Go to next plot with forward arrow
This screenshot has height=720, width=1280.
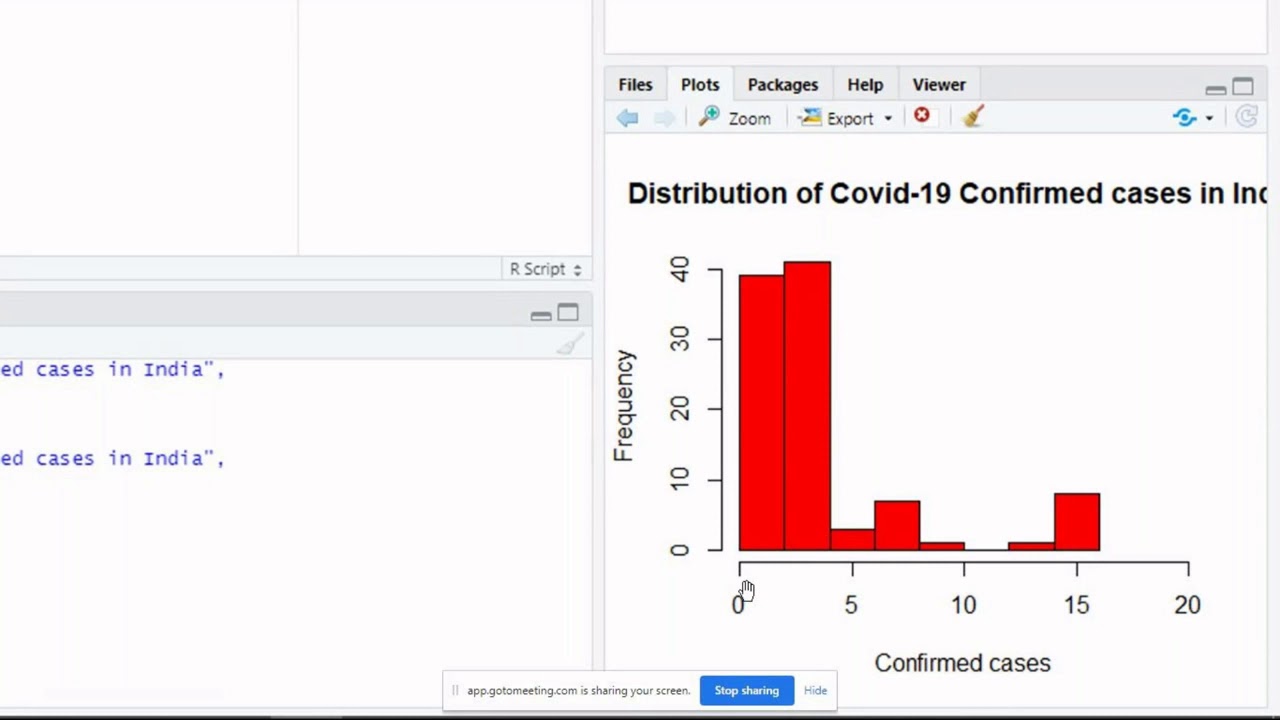[664, 118]
